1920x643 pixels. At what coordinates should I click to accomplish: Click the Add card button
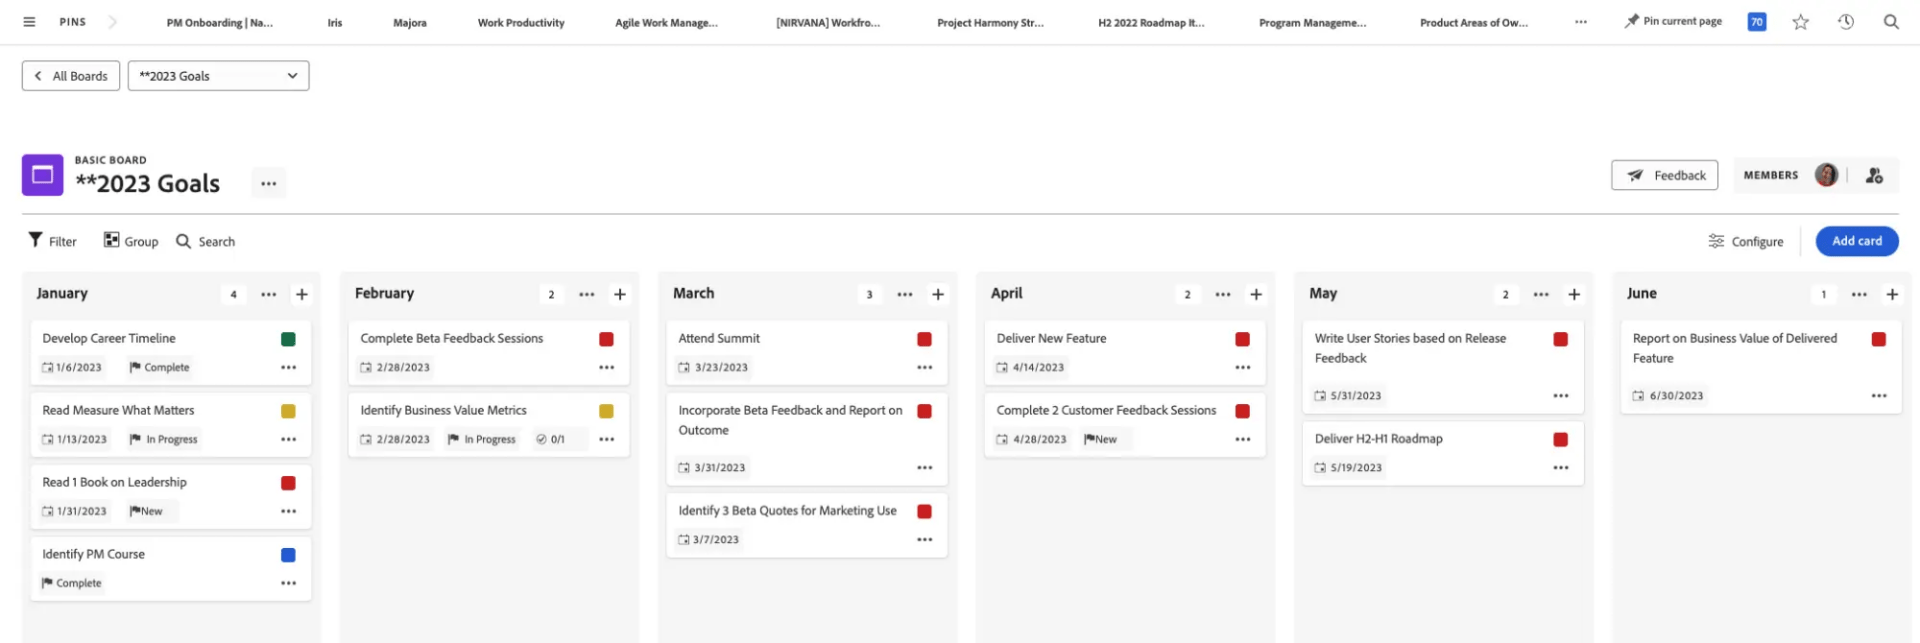click(1856, 241)
